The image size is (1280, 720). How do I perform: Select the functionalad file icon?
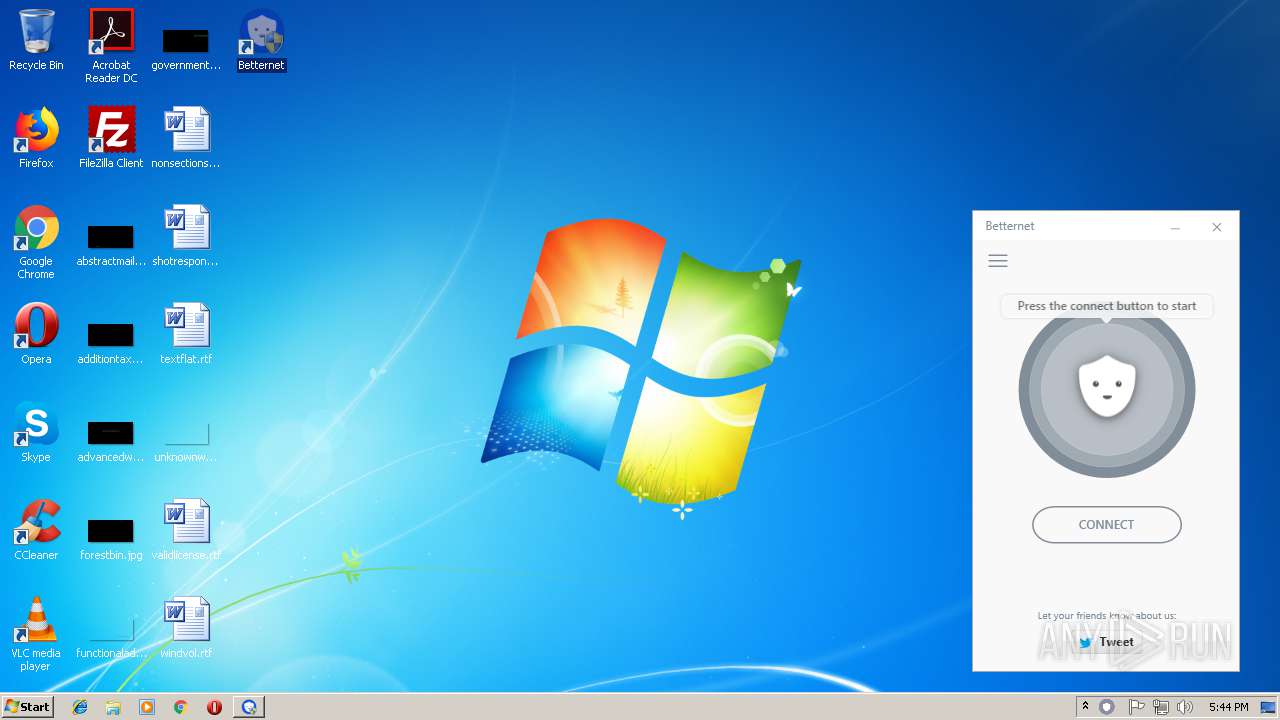(x=111, y=637)
